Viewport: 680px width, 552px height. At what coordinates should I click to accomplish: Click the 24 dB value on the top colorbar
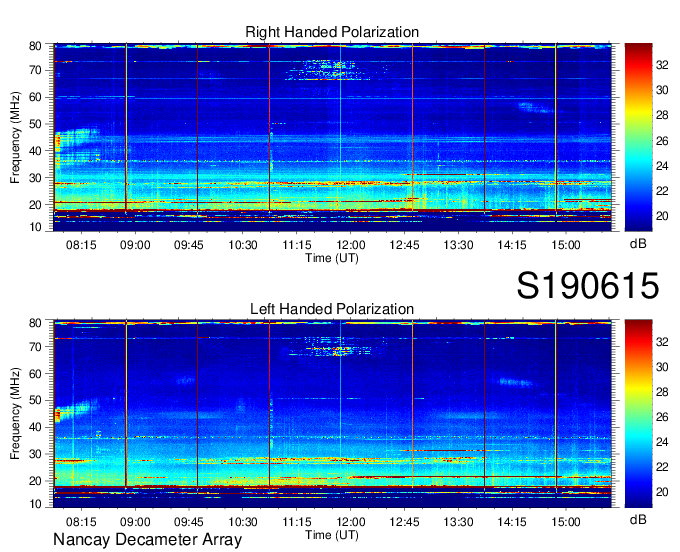tap(662, 166)
